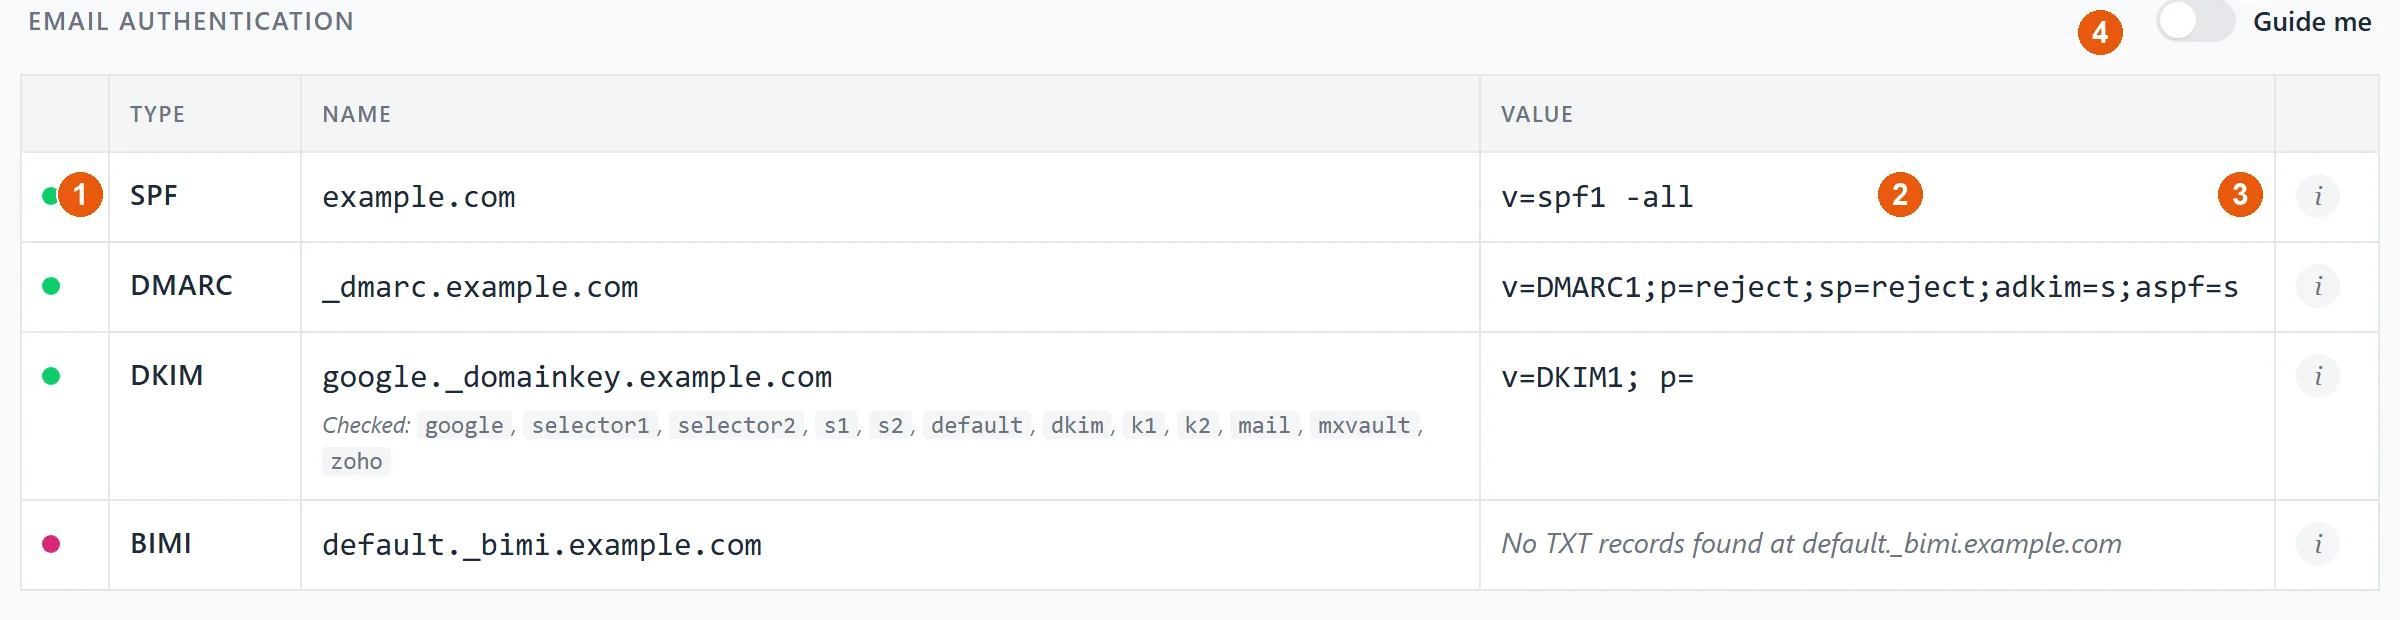The width and height of the screenshot is (2400, 620).
Task: Click orange marker number 4
Action: (2100, 33)
